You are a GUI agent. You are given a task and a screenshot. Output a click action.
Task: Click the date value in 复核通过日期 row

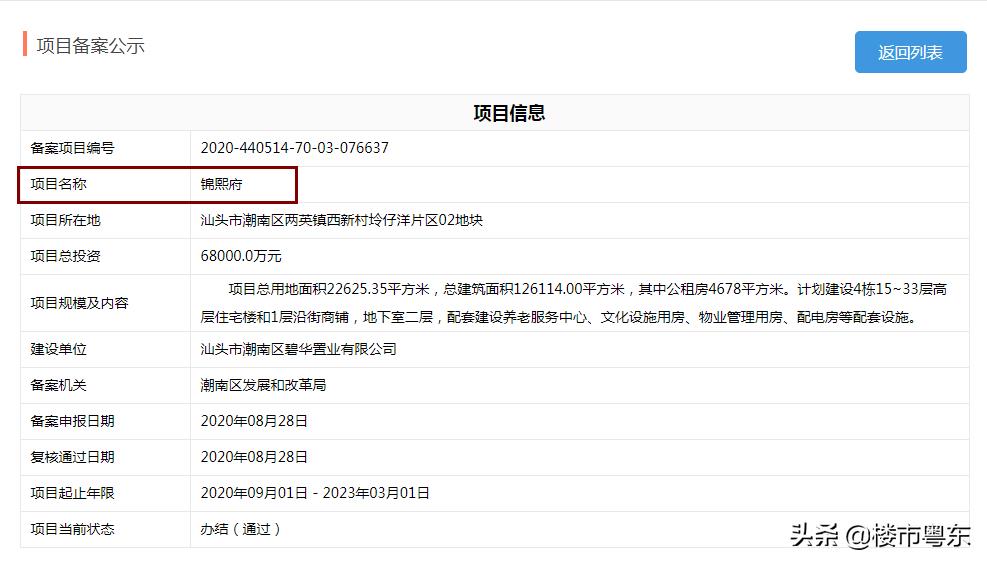pyautogui.click(x=254, y=457)
